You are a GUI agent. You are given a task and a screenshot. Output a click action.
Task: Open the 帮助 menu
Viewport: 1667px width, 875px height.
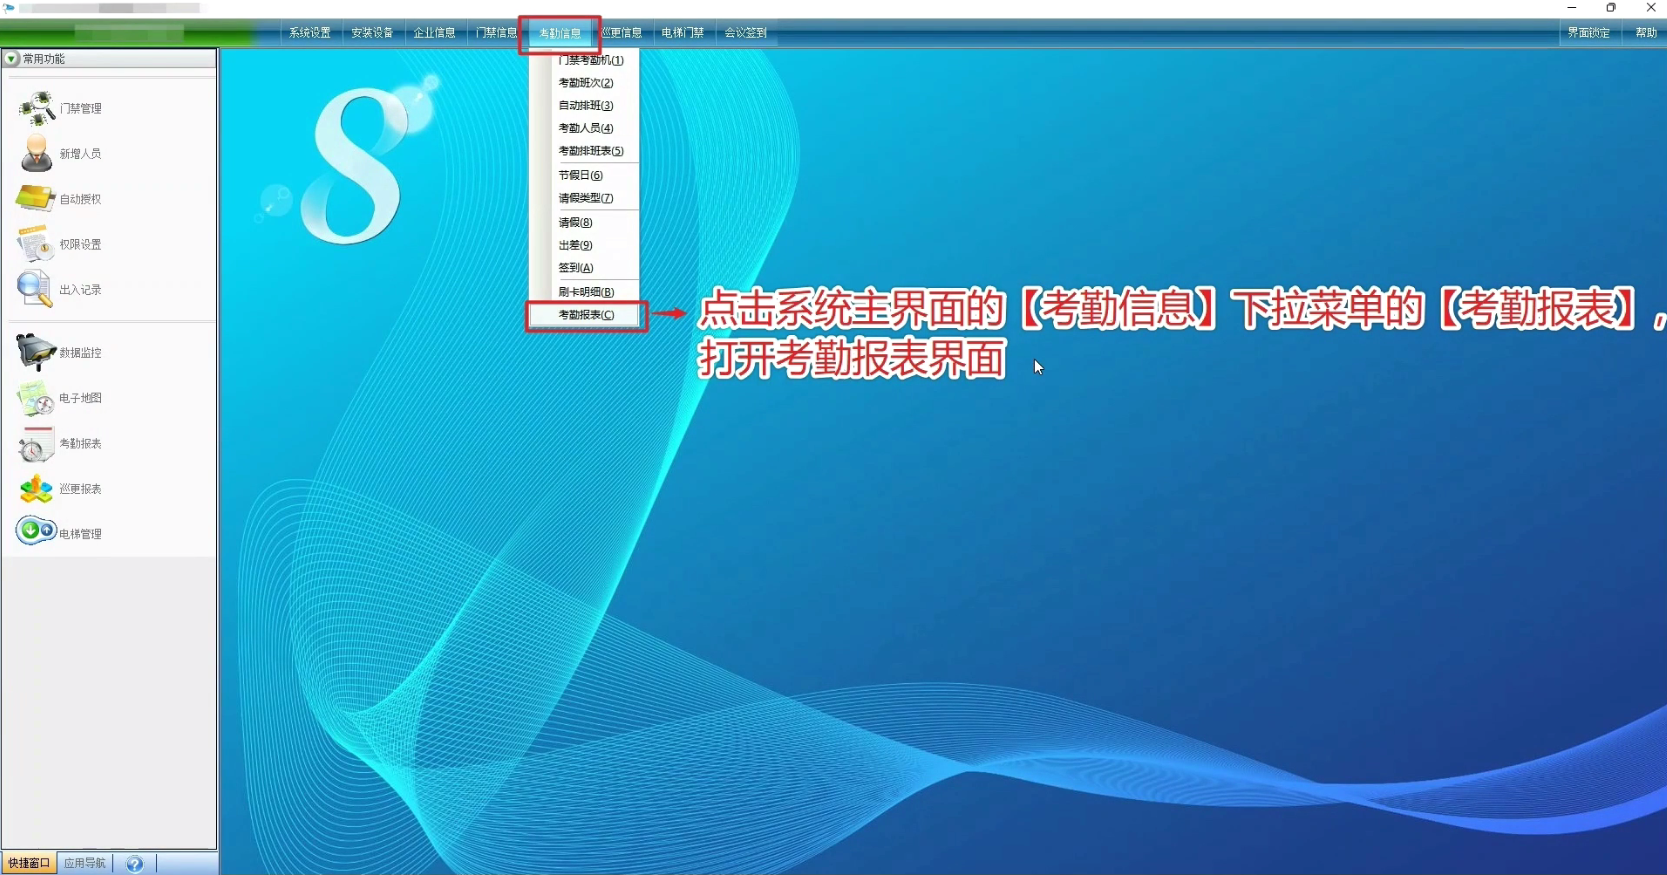click(x=1646, y=33)
